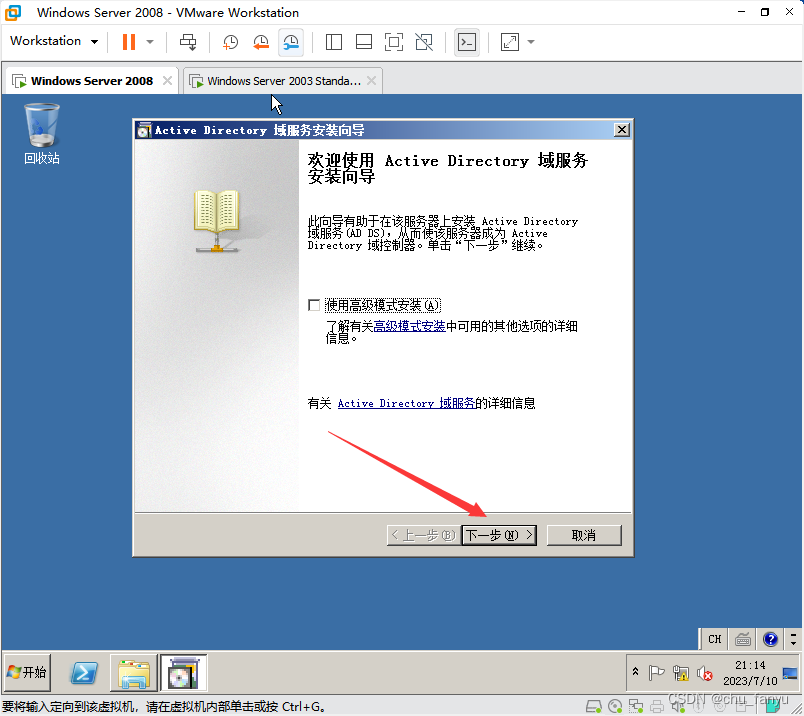Open power options dropdown next to pause
Screen dimensions: 804x716
(x=150, y=42)
